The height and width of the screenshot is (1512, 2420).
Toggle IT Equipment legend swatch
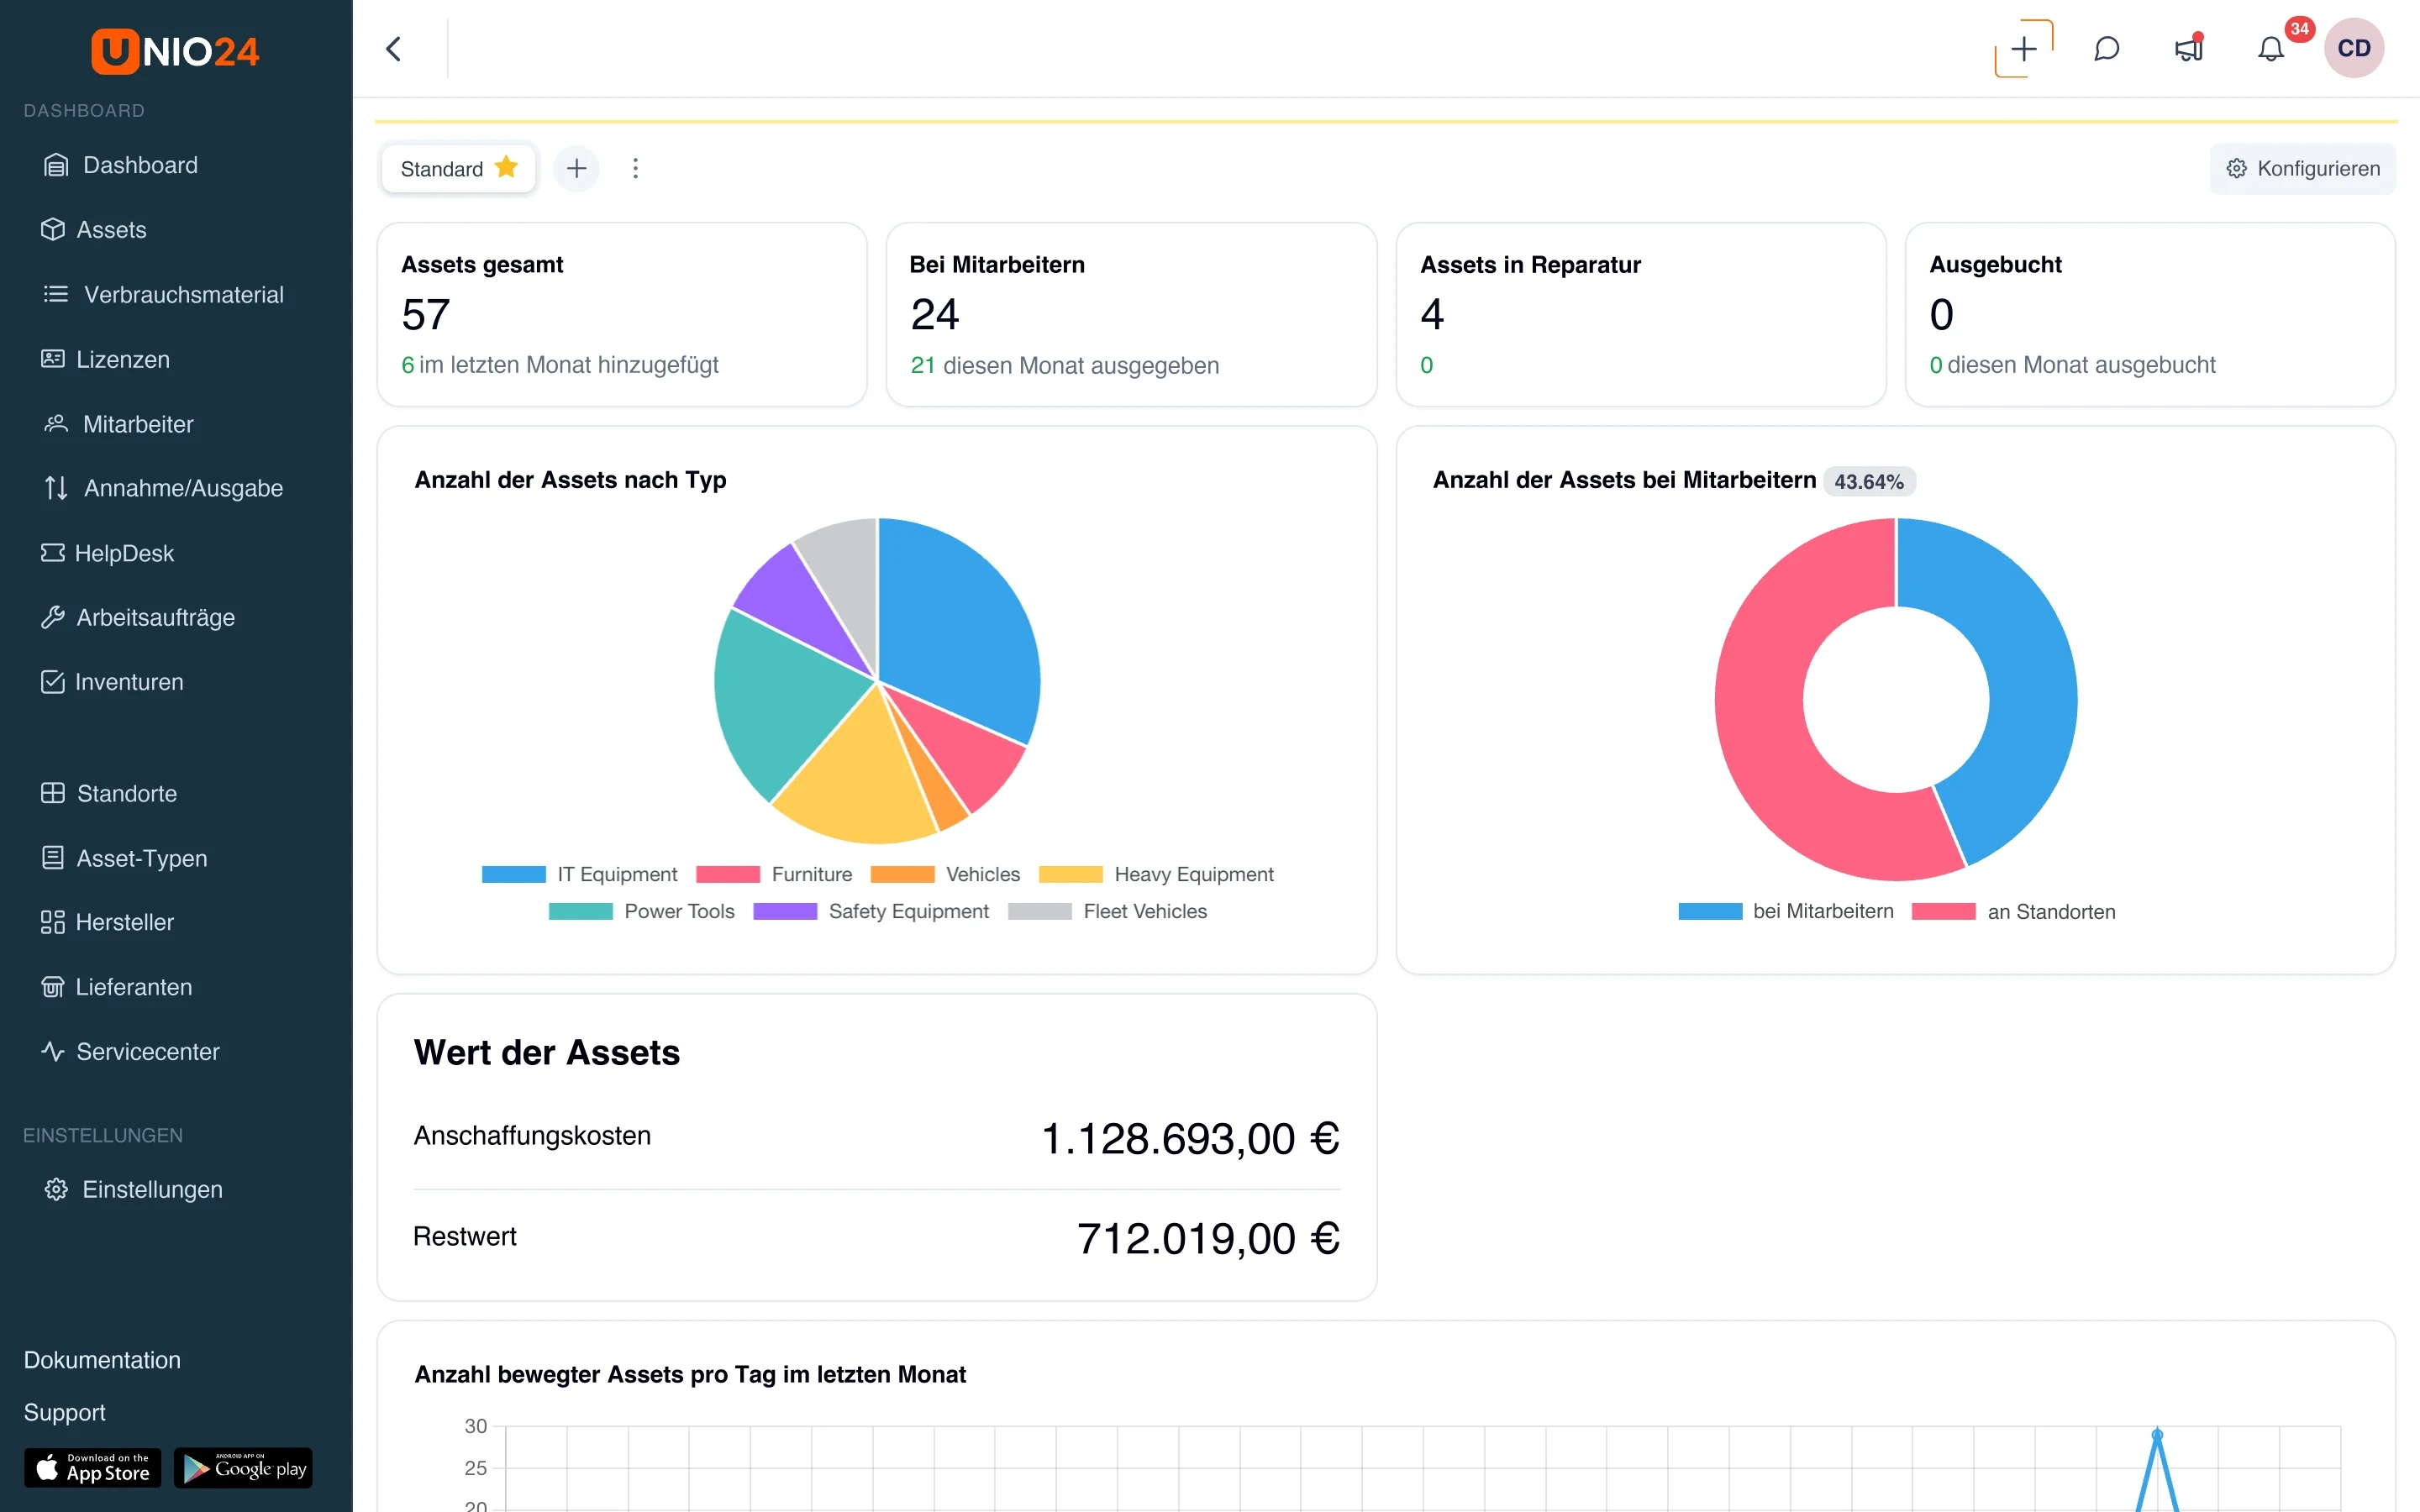(514, 874)
